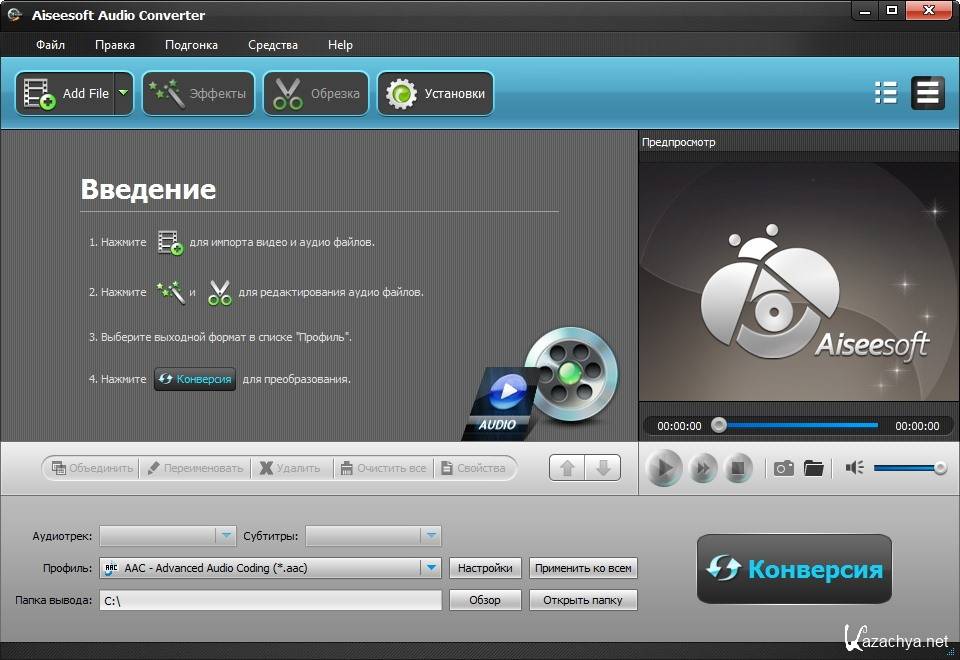The image size is (960, 660).
Task: Click the Add File film icon
Action: click(40, 94)
